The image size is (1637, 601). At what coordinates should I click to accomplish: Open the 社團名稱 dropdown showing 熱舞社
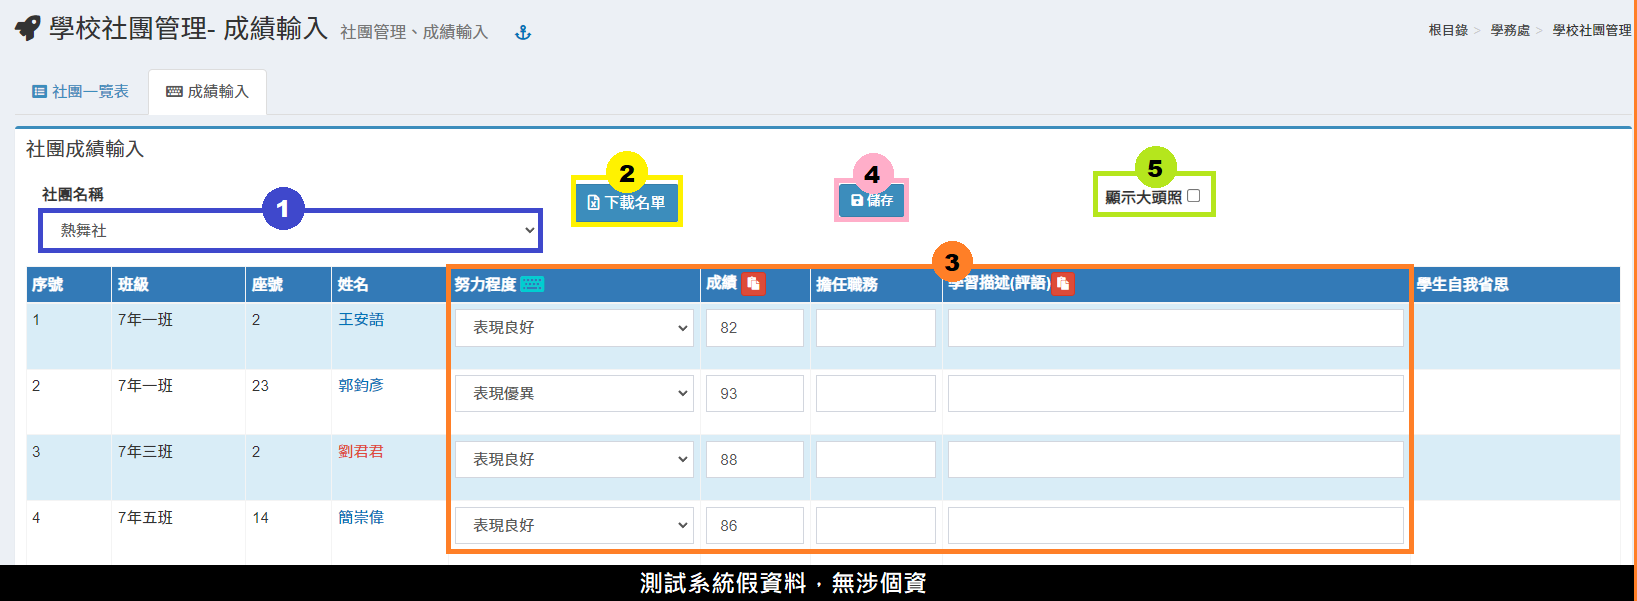tap(291, 231)
